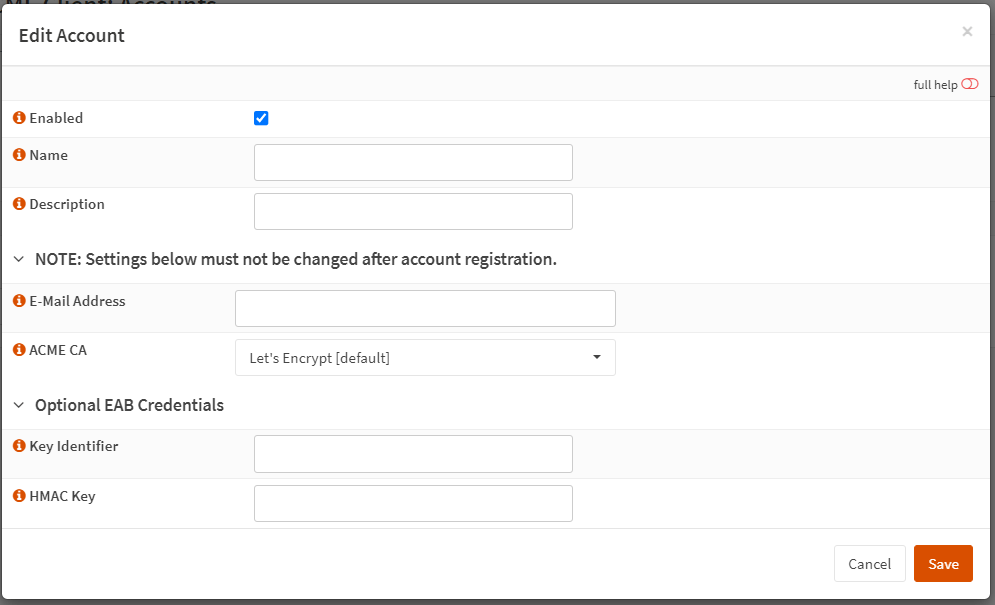The width and height of the screenshot is (995, 605).
Task: Focus the Name text field
Action: (413, 162)
